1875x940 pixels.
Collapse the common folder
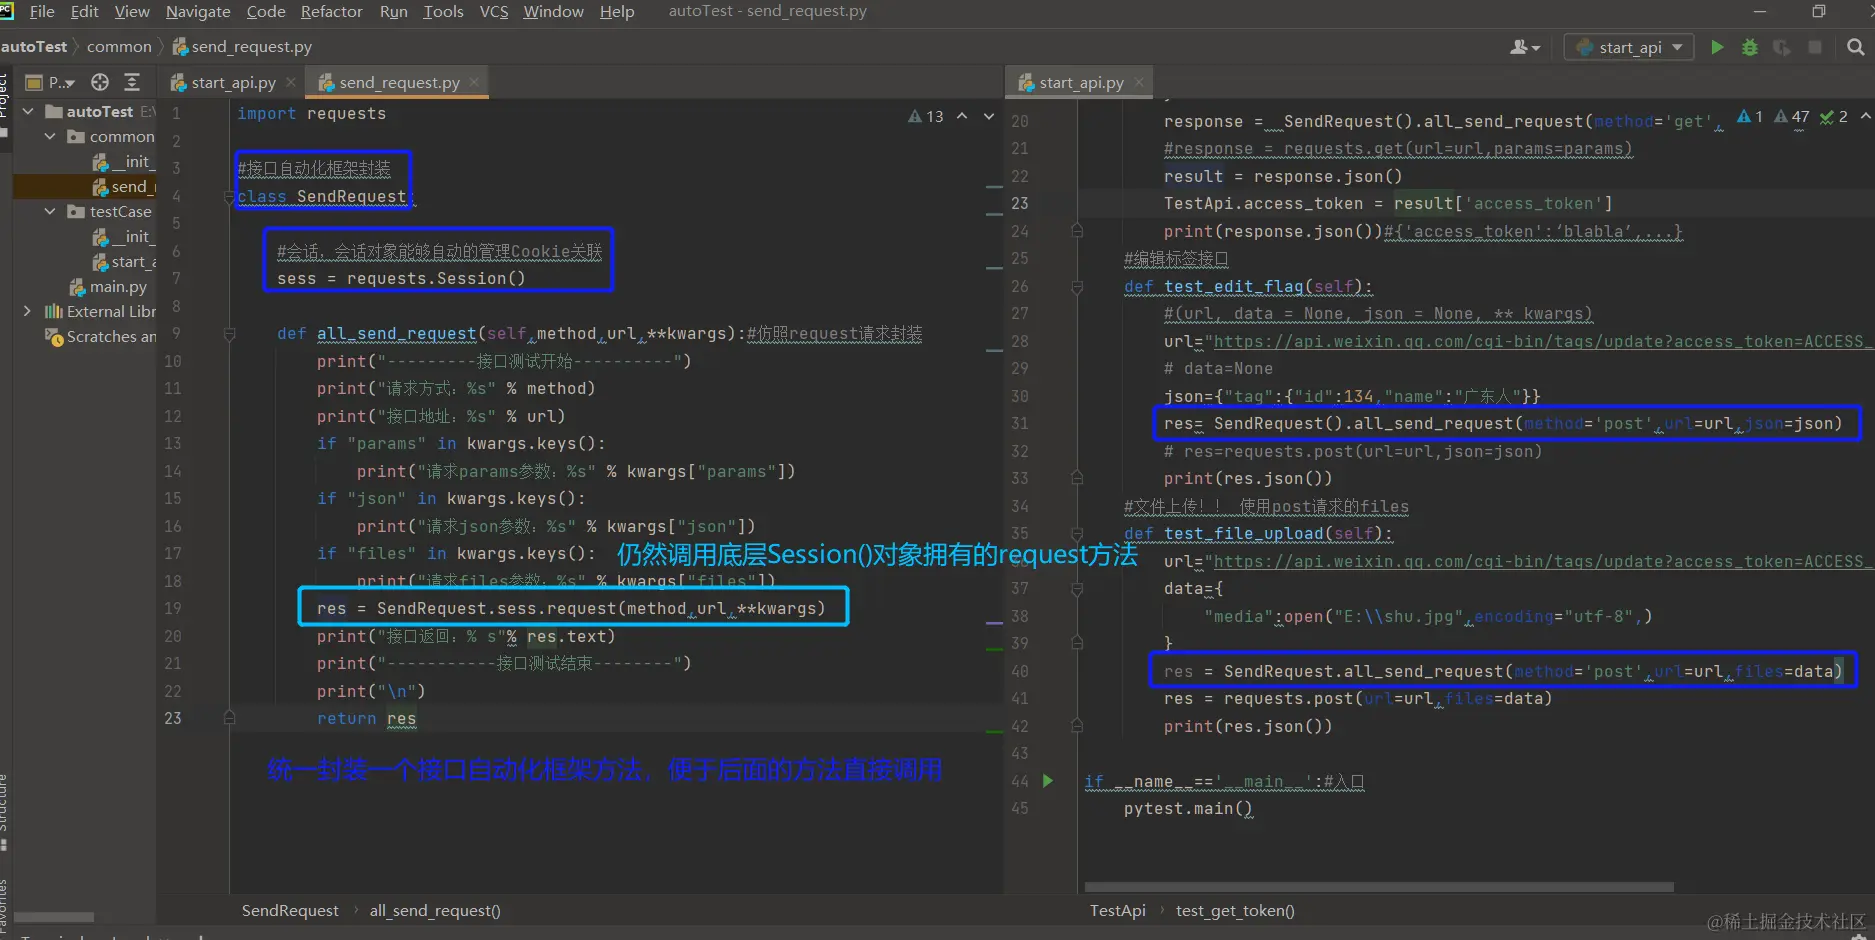tap(50, 136)
